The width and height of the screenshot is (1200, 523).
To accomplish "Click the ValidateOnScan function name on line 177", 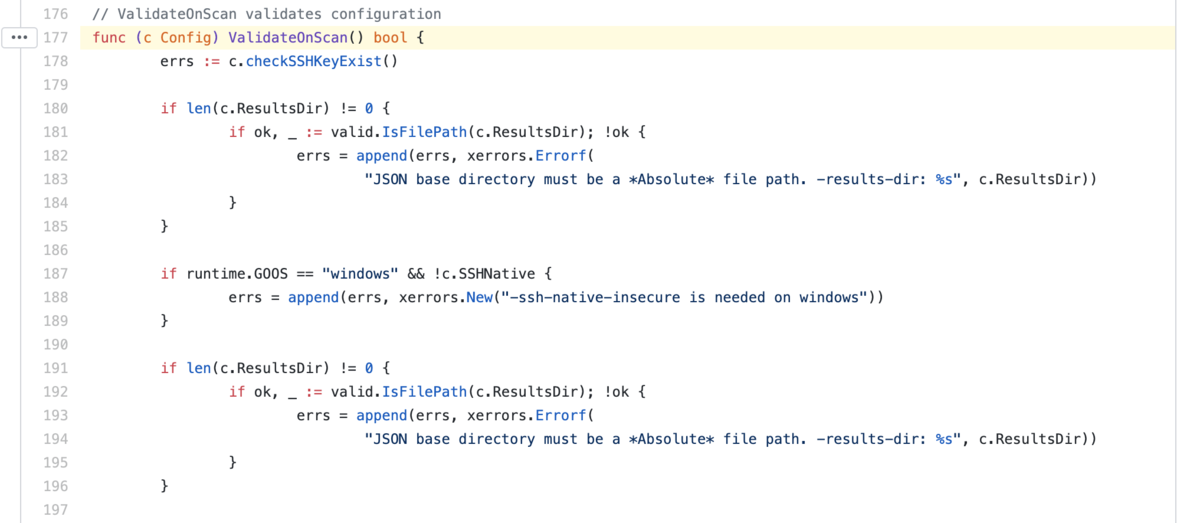I will point(287,38).
